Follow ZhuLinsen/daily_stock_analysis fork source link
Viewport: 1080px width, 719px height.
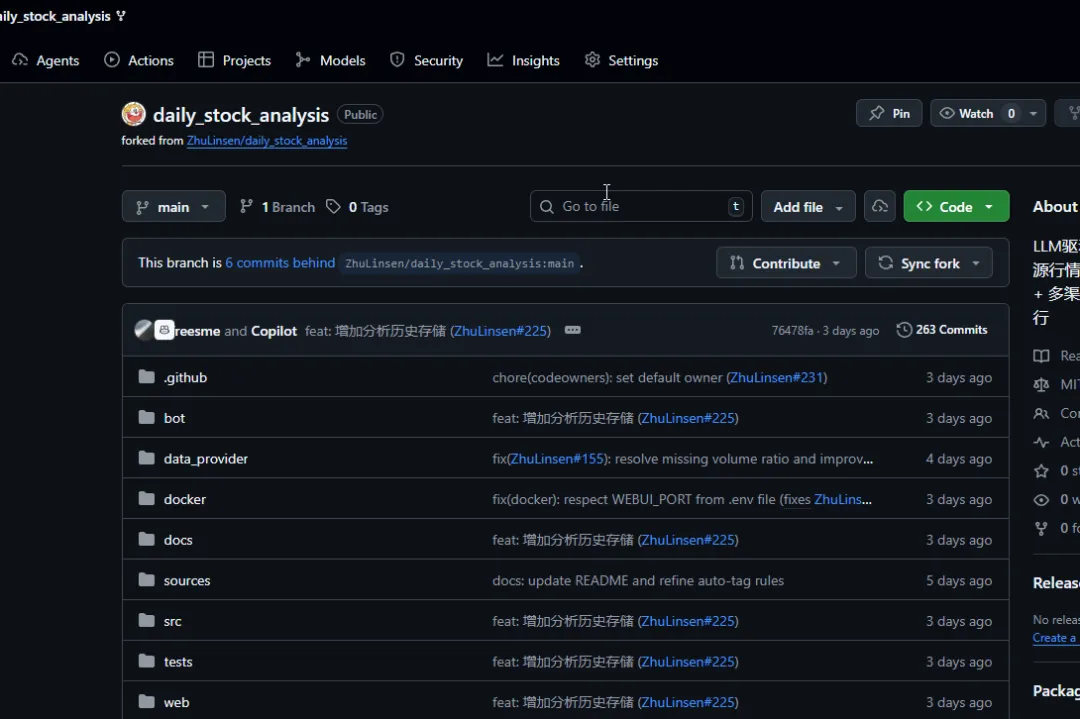tap(267, 140)
